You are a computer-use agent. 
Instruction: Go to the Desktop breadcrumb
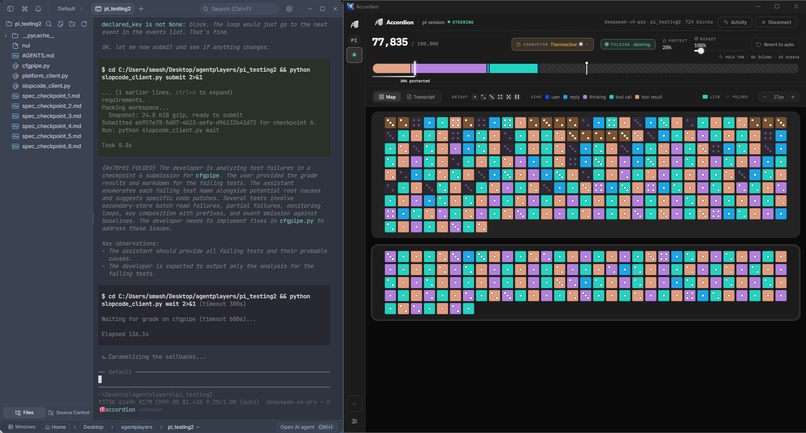tap(93, 427)
